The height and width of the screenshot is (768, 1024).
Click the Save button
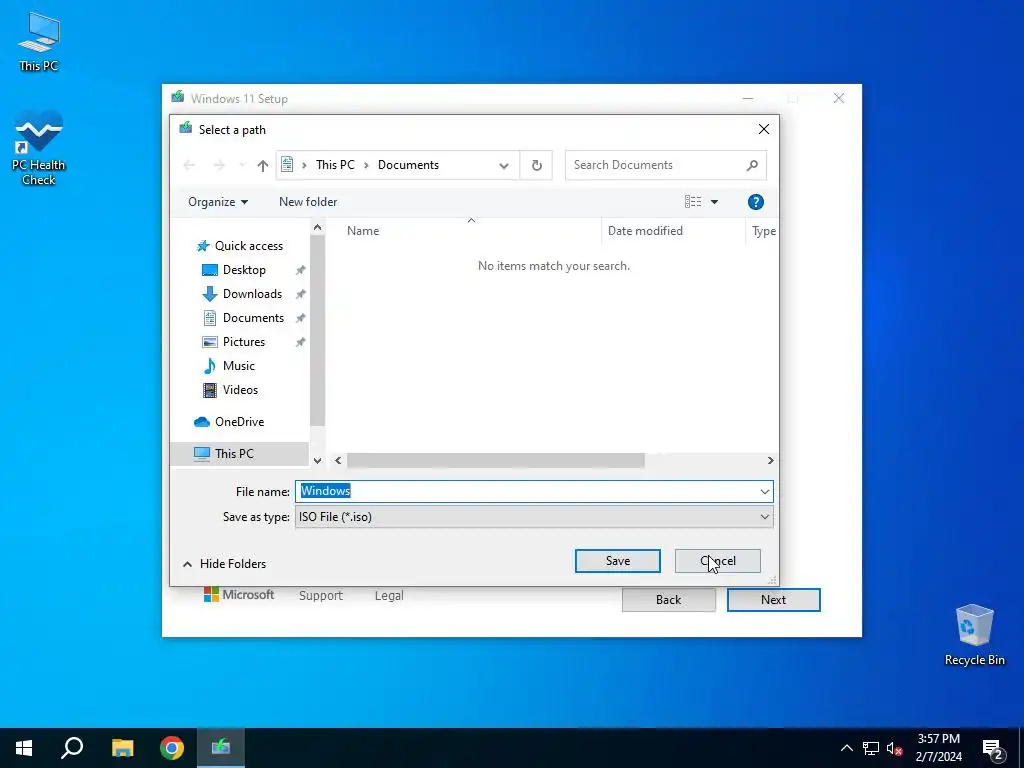(618, 561)
